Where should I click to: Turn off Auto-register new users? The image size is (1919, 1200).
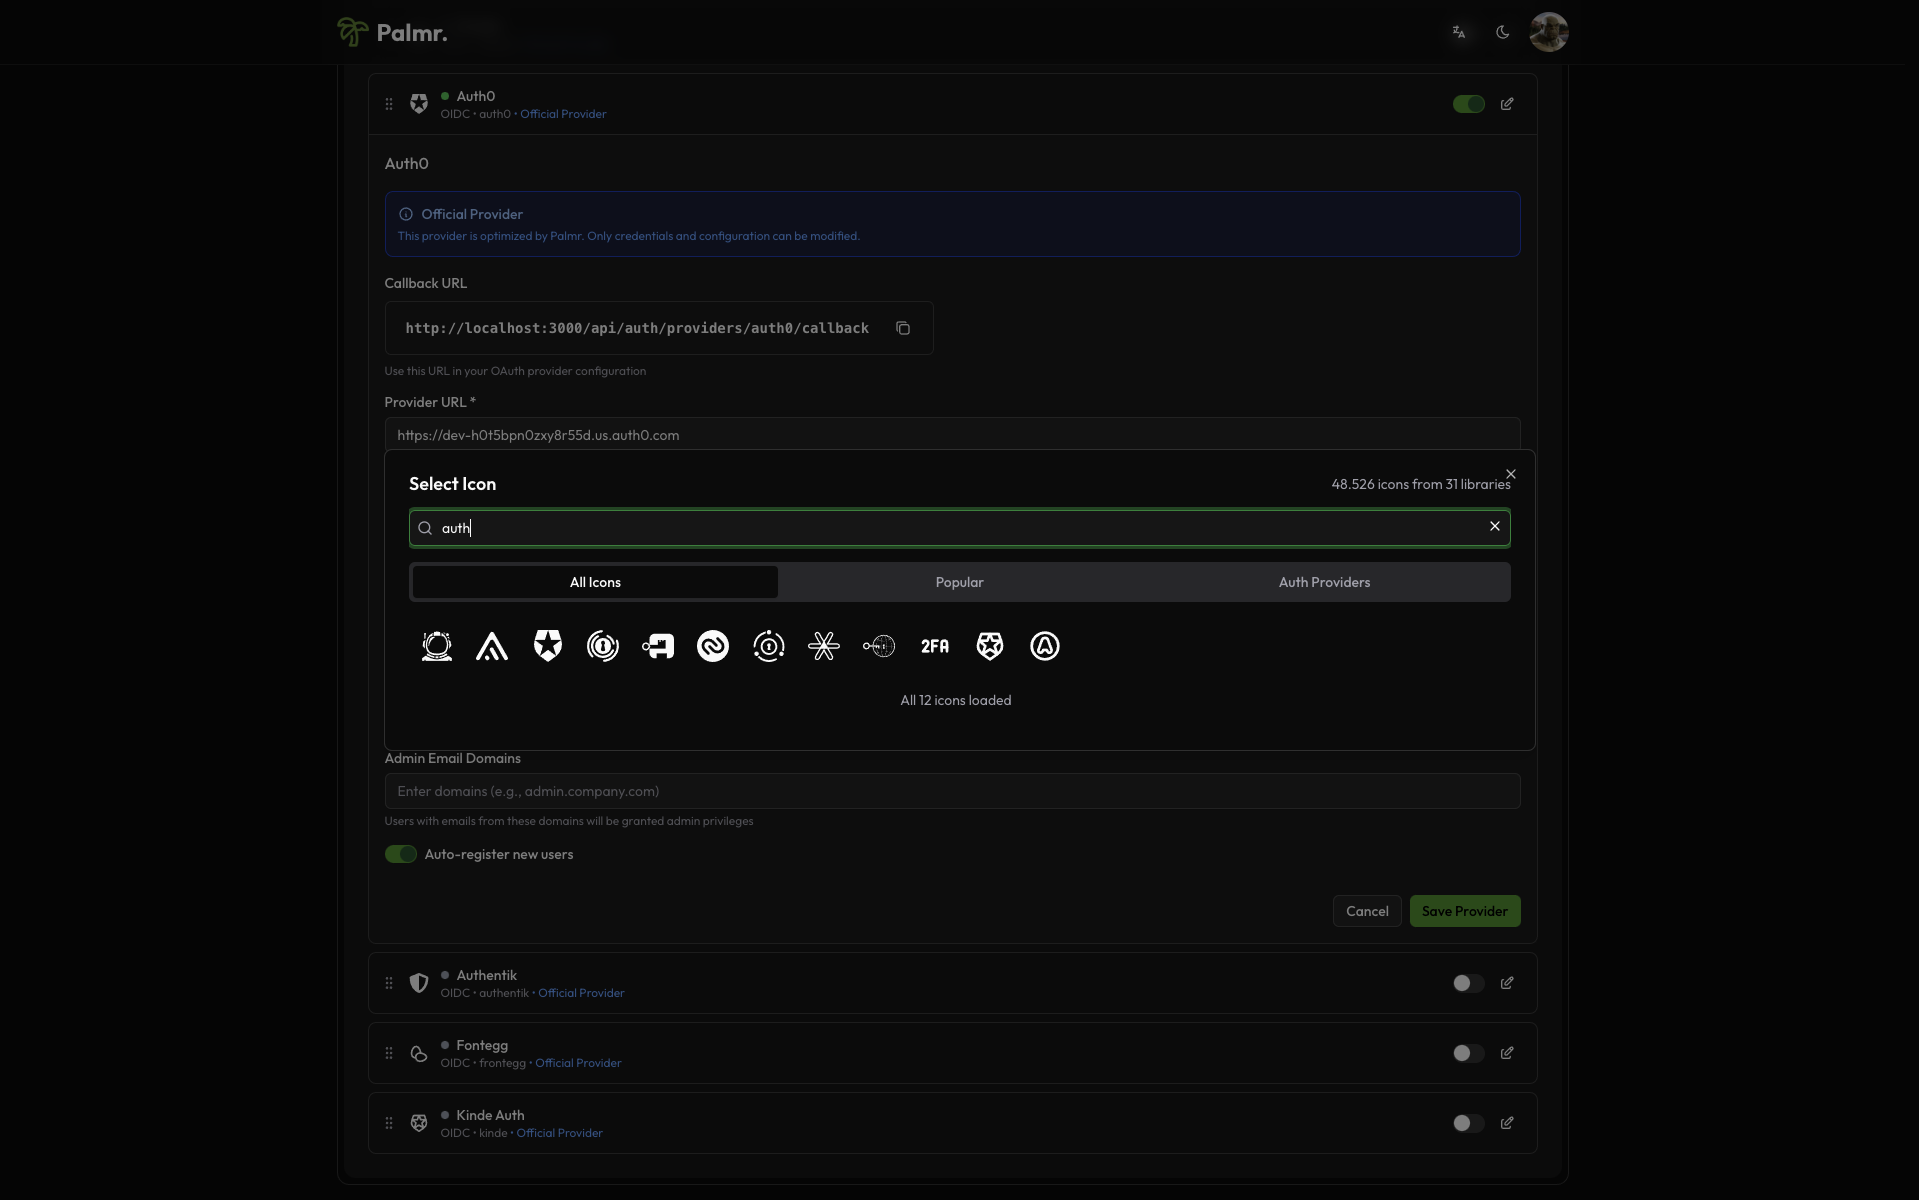pos(401,854)
